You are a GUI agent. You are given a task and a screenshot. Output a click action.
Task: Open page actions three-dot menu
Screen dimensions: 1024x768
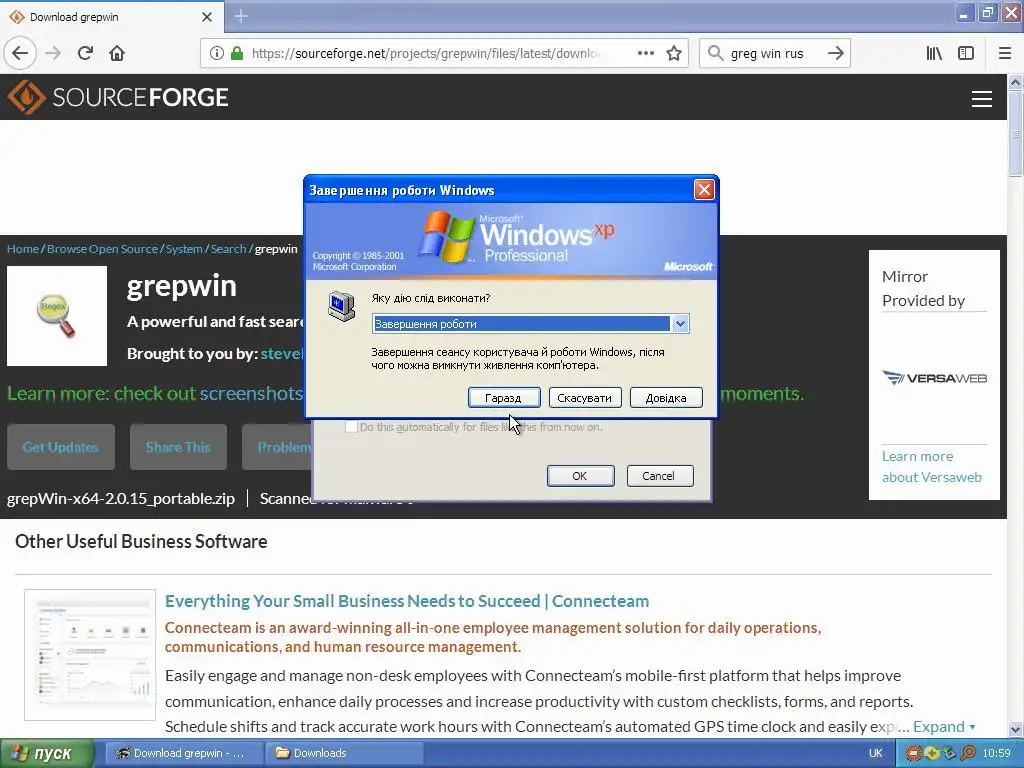(x=645, y=54)
